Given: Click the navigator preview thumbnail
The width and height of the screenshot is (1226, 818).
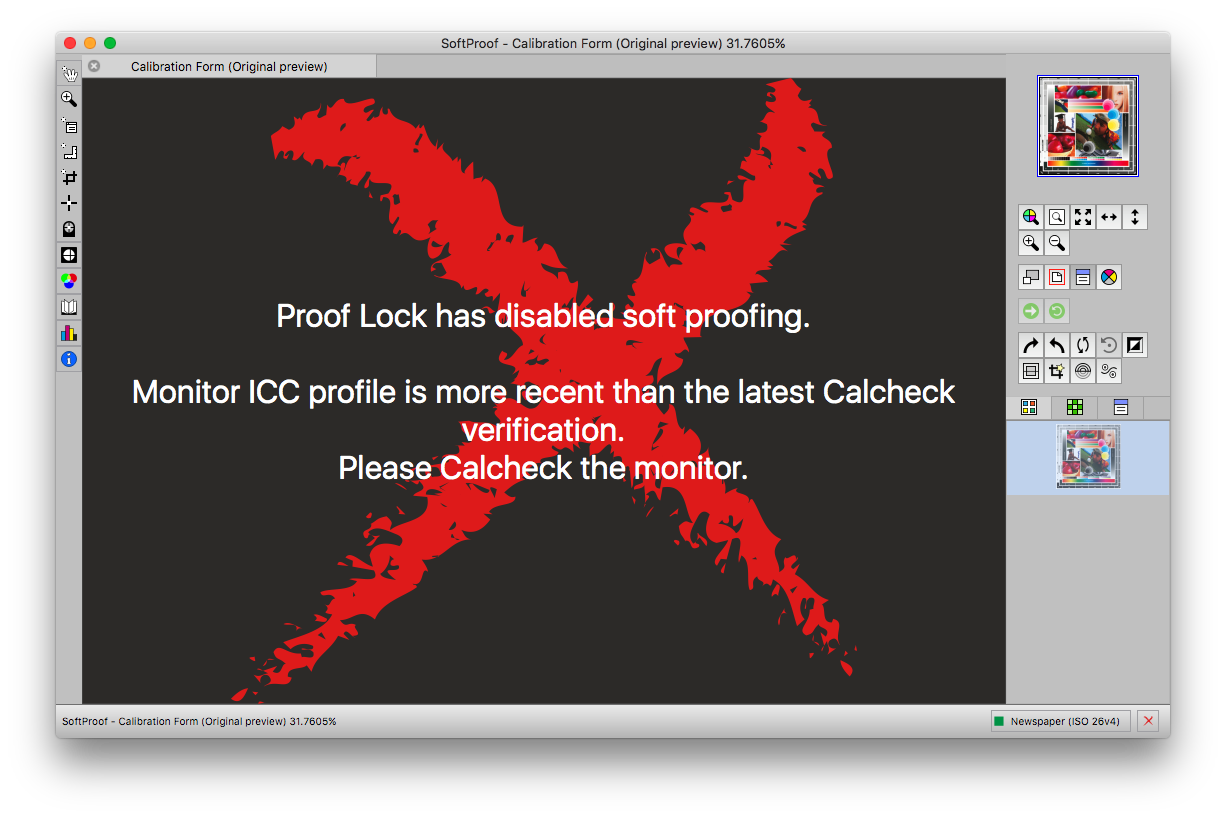Looking at the screenshot, I should click(1088, 127).
